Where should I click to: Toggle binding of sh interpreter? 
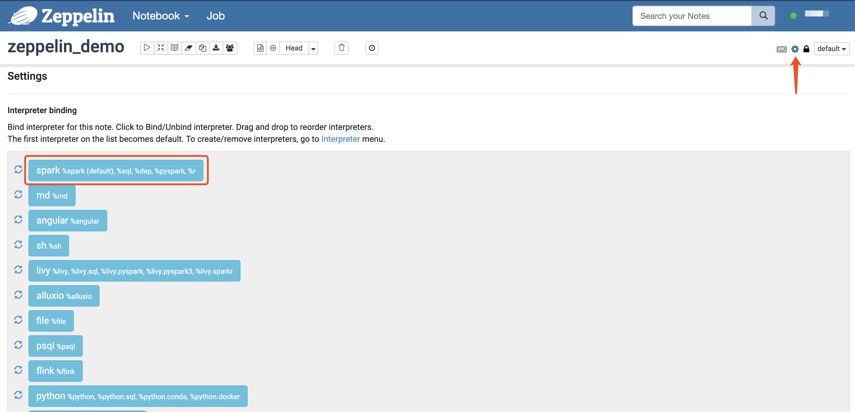click(49, 246)
